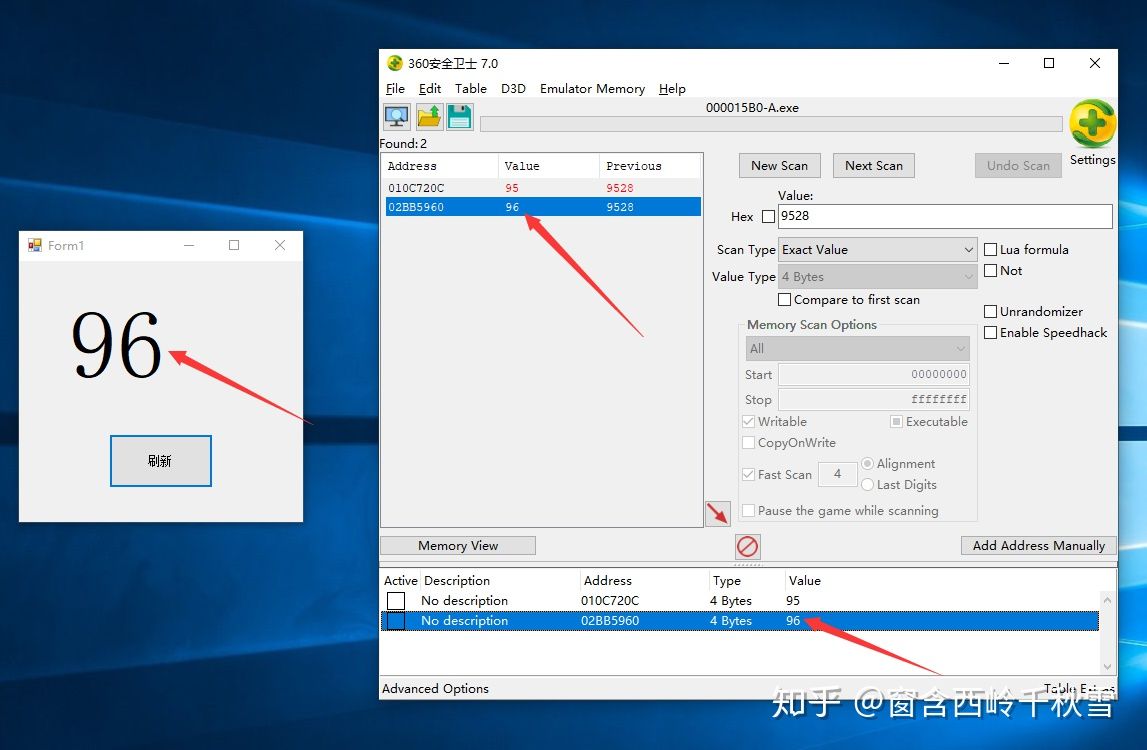Click the Stop address field
The image size is (1147, 750).
tap(874, 400)
